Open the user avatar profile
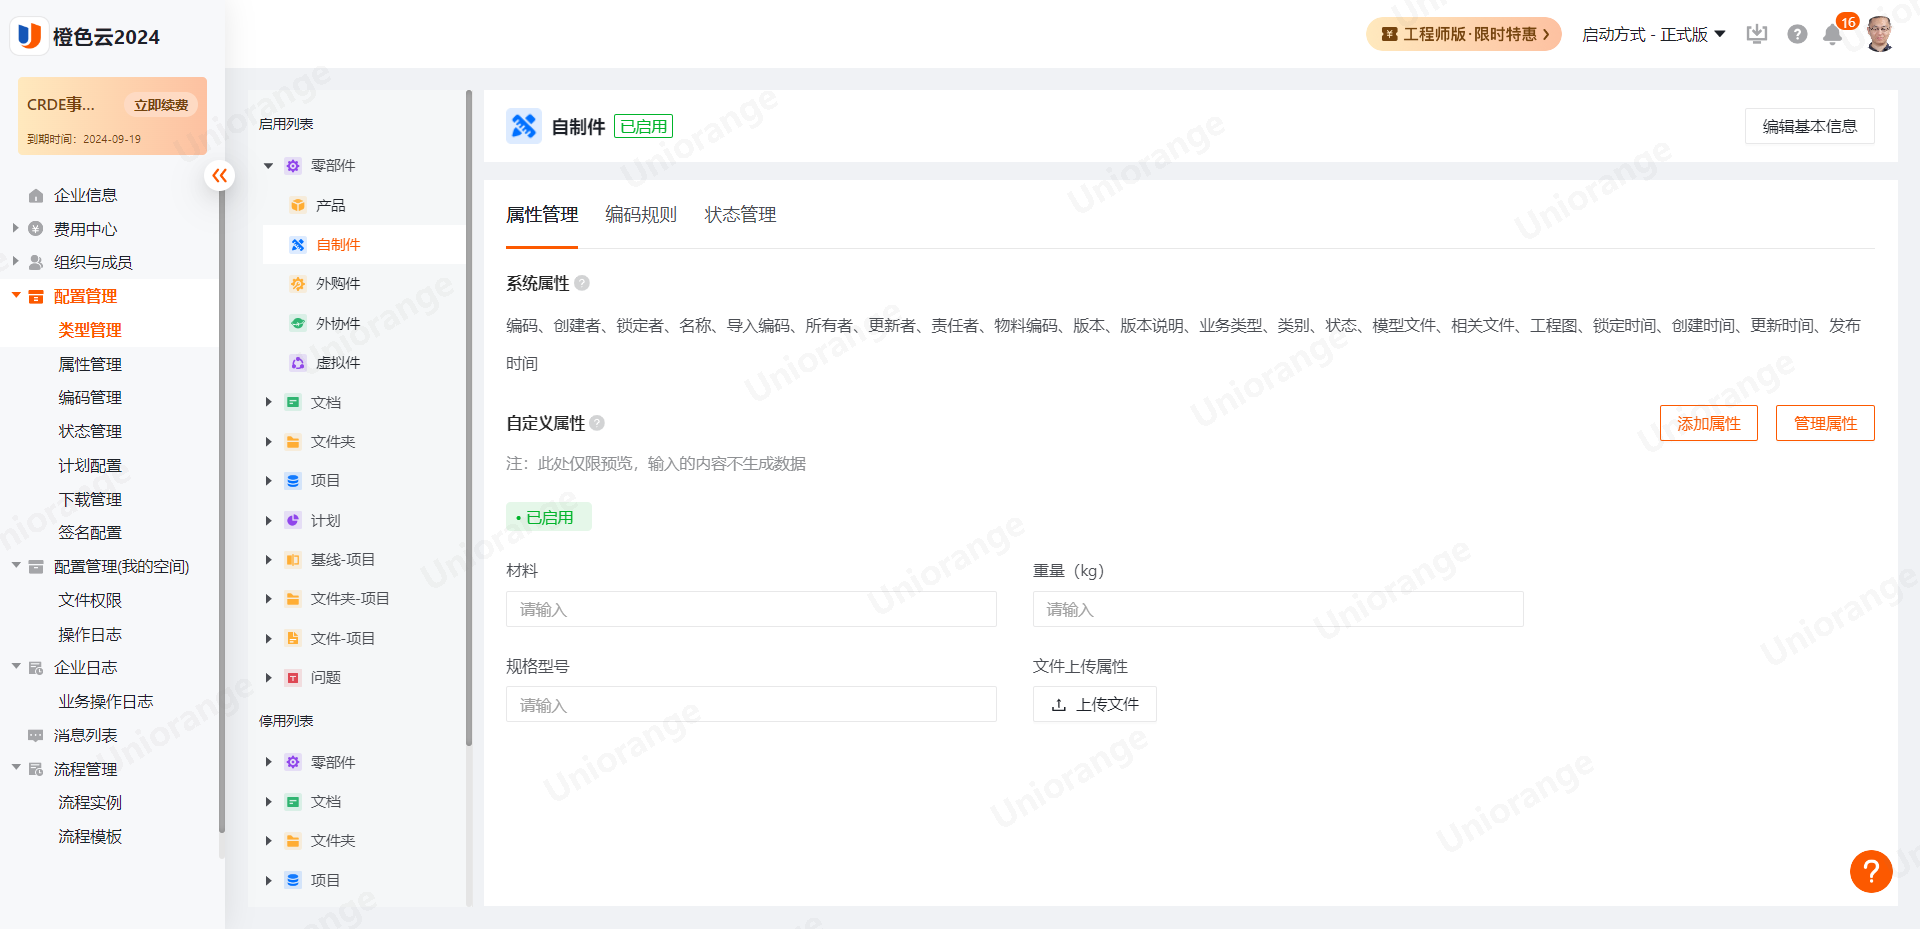The width and height of the screenshot is (1920, 929). click(1879, 35)
